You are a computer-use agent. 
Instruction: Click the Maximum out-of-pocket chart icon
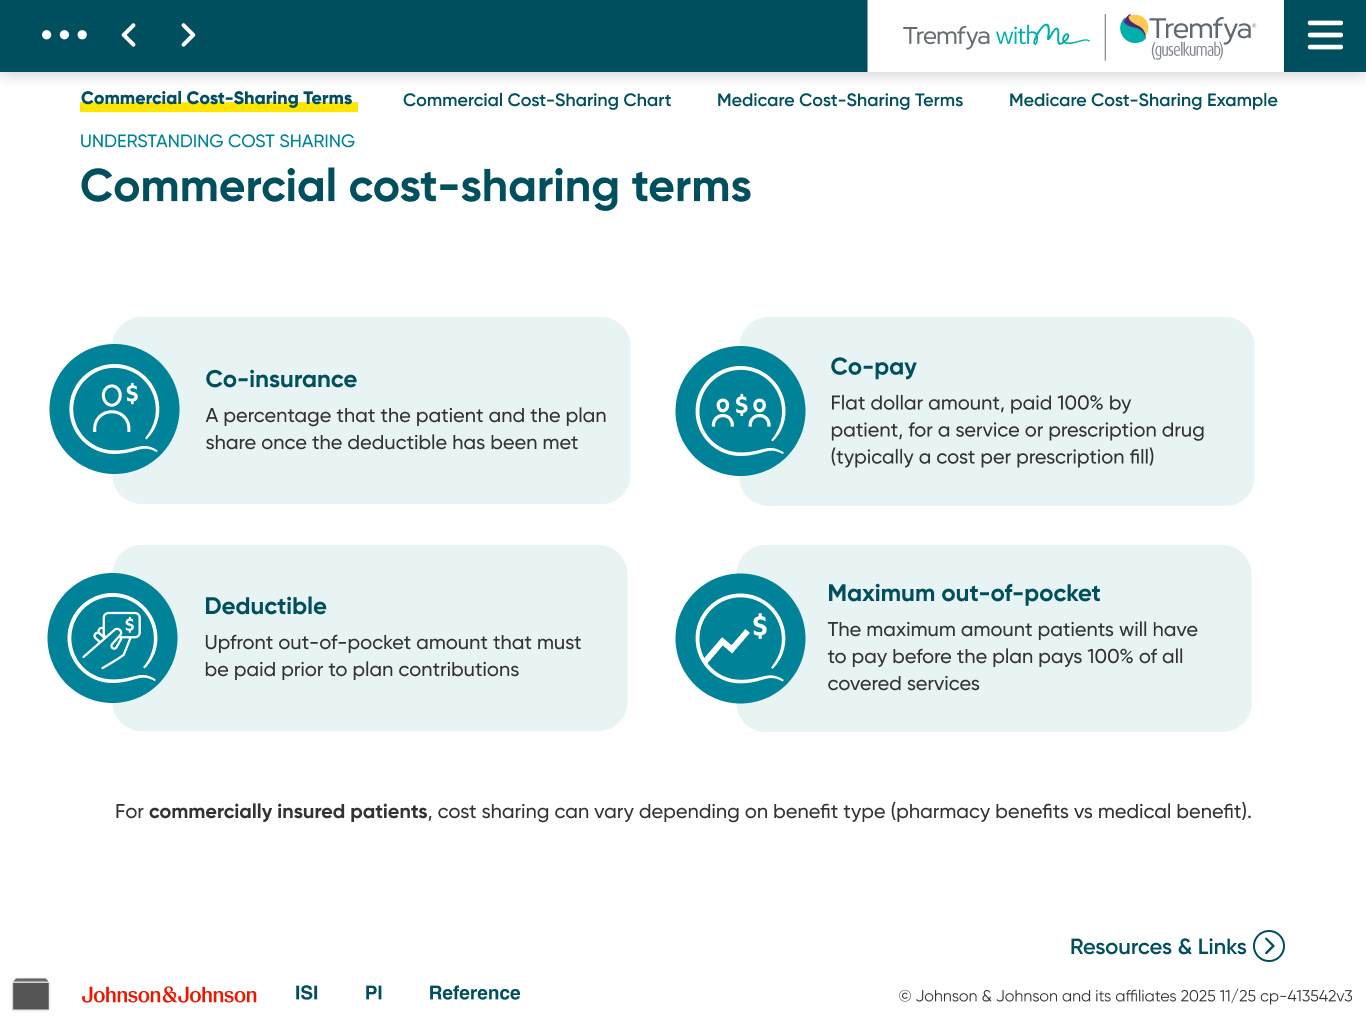(x=740, y=638)
